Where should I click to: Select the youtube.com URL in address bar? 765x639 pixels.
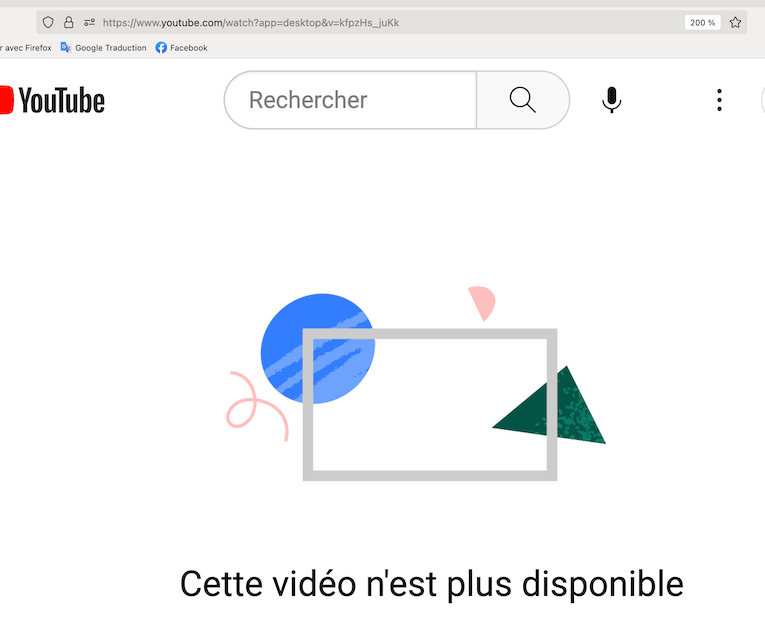coord(251,22)
